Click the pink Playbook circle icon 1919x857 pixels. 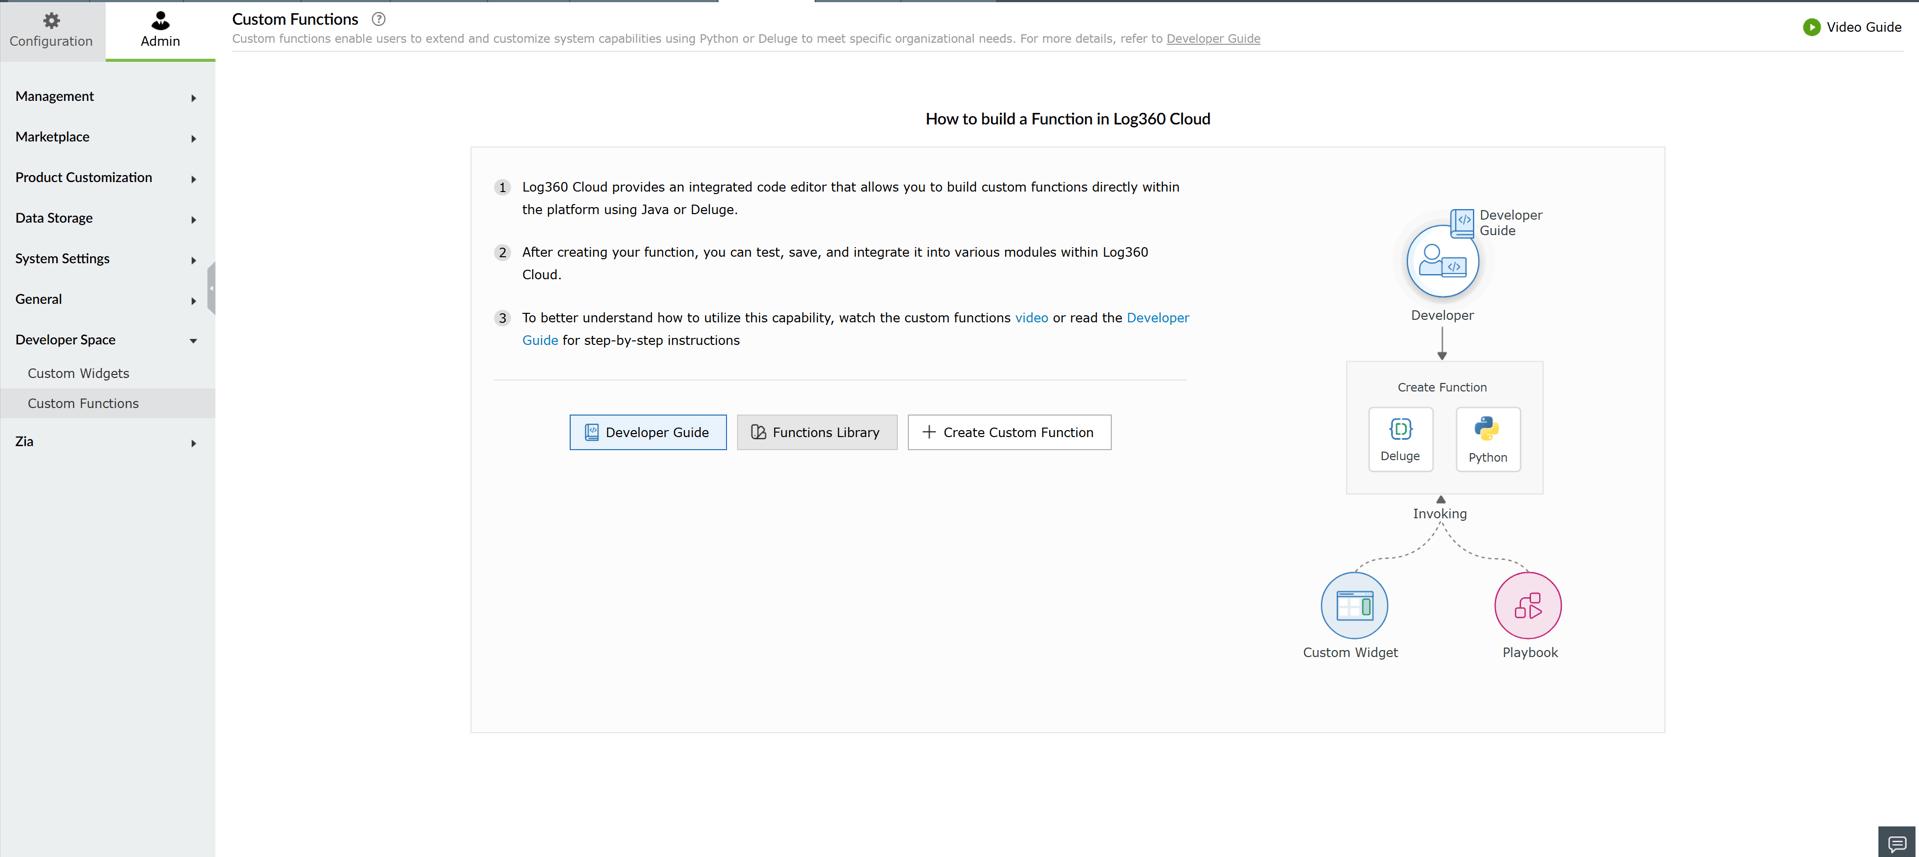[1528, 605]
